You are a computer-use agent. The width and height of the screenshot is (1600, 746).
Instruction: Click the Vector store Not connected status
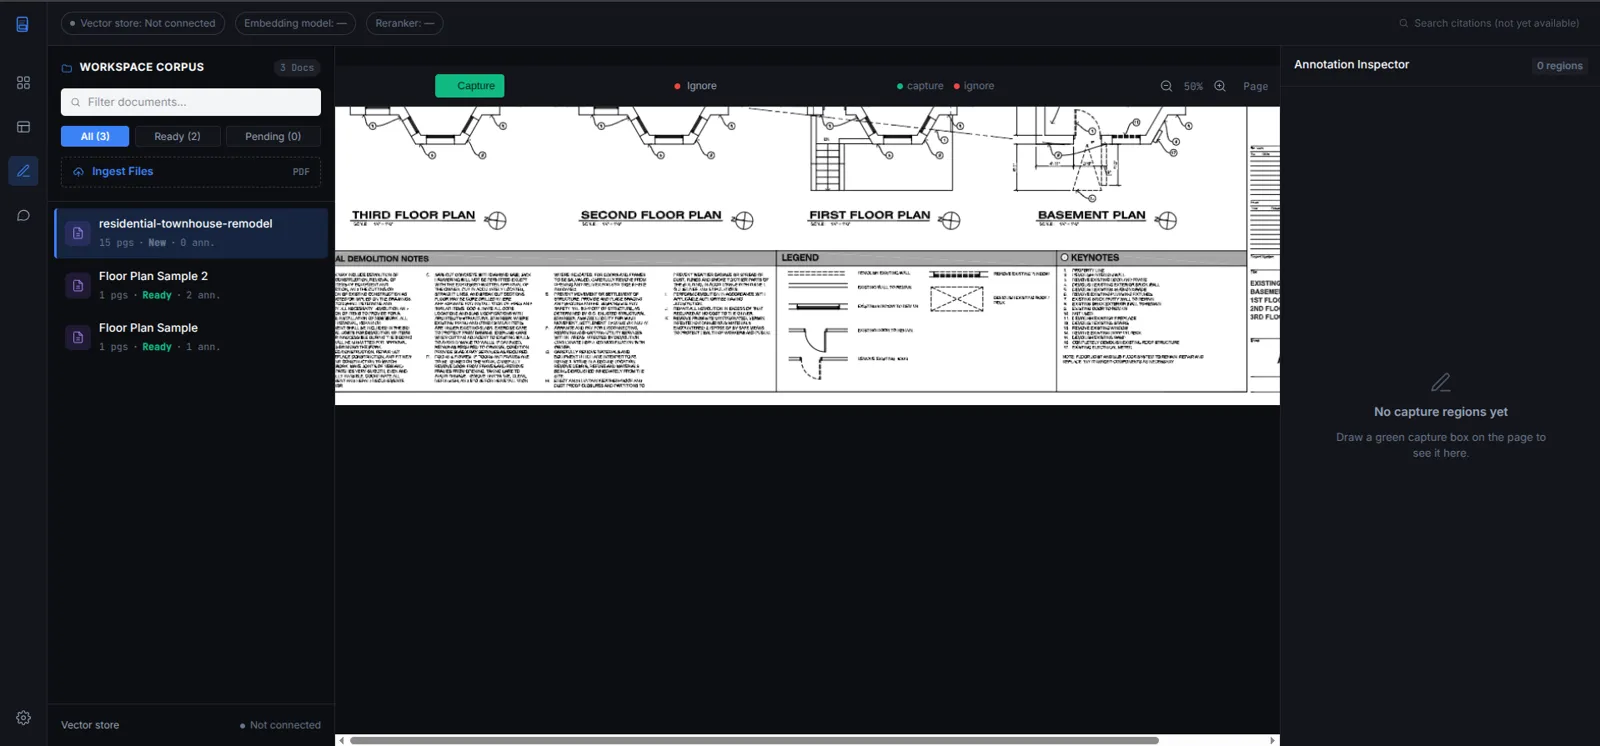pyautogui.click(x=280, y=726)
